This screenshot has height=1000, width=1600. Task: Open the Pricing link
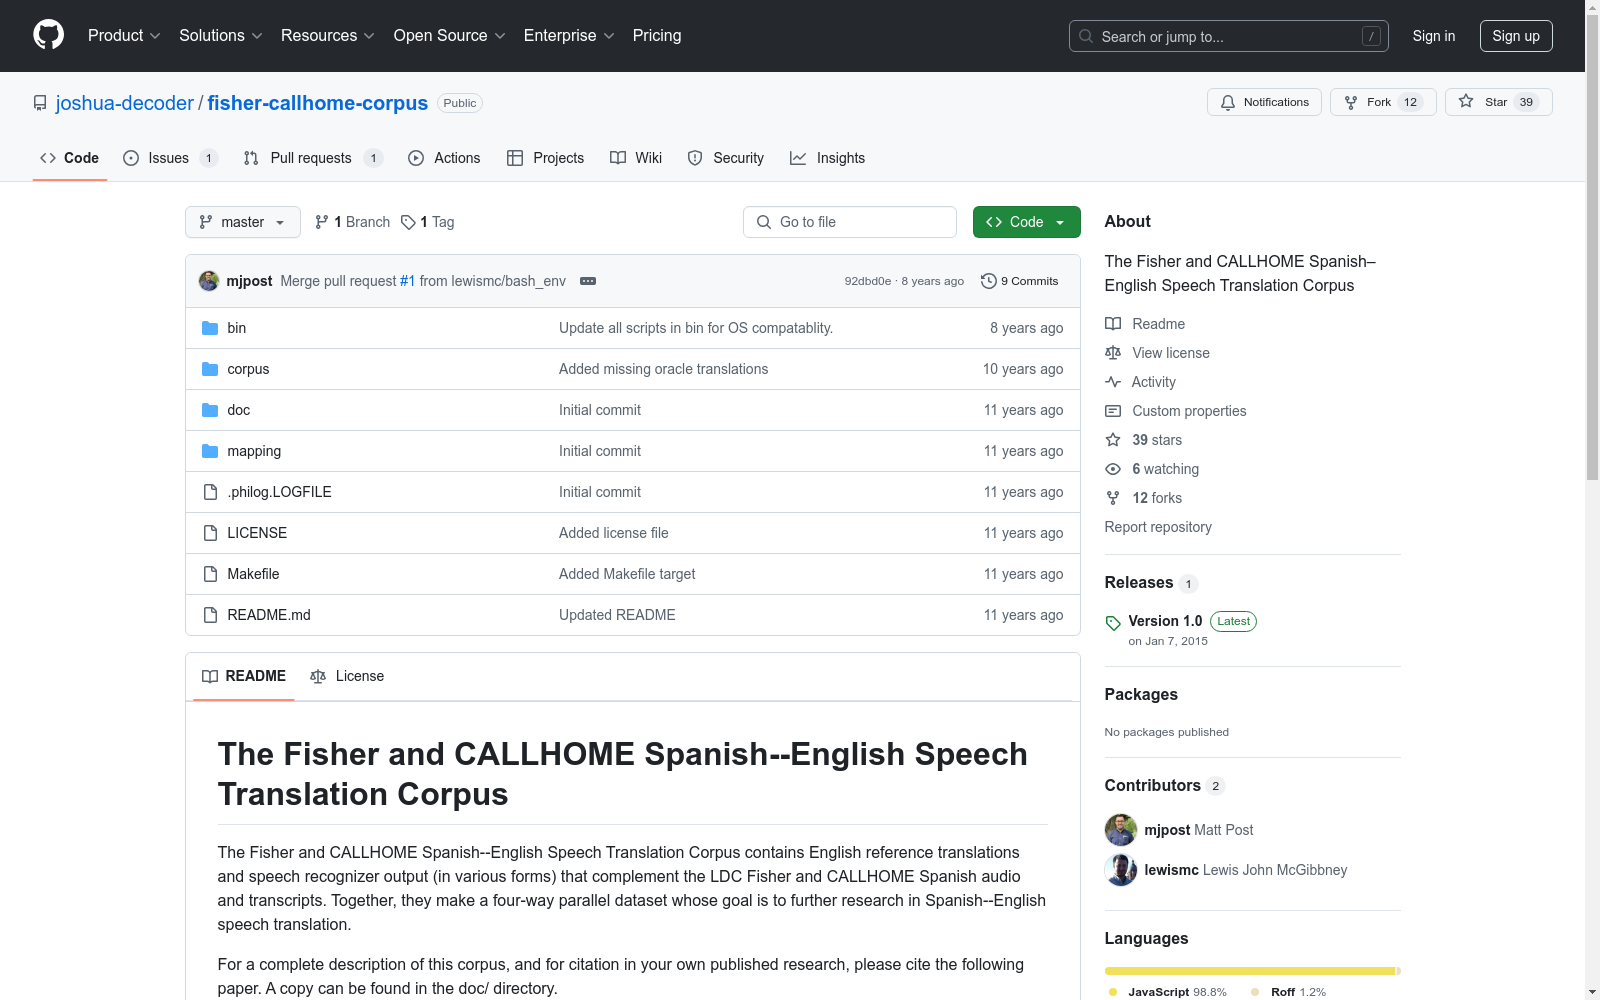pos(657,36)
